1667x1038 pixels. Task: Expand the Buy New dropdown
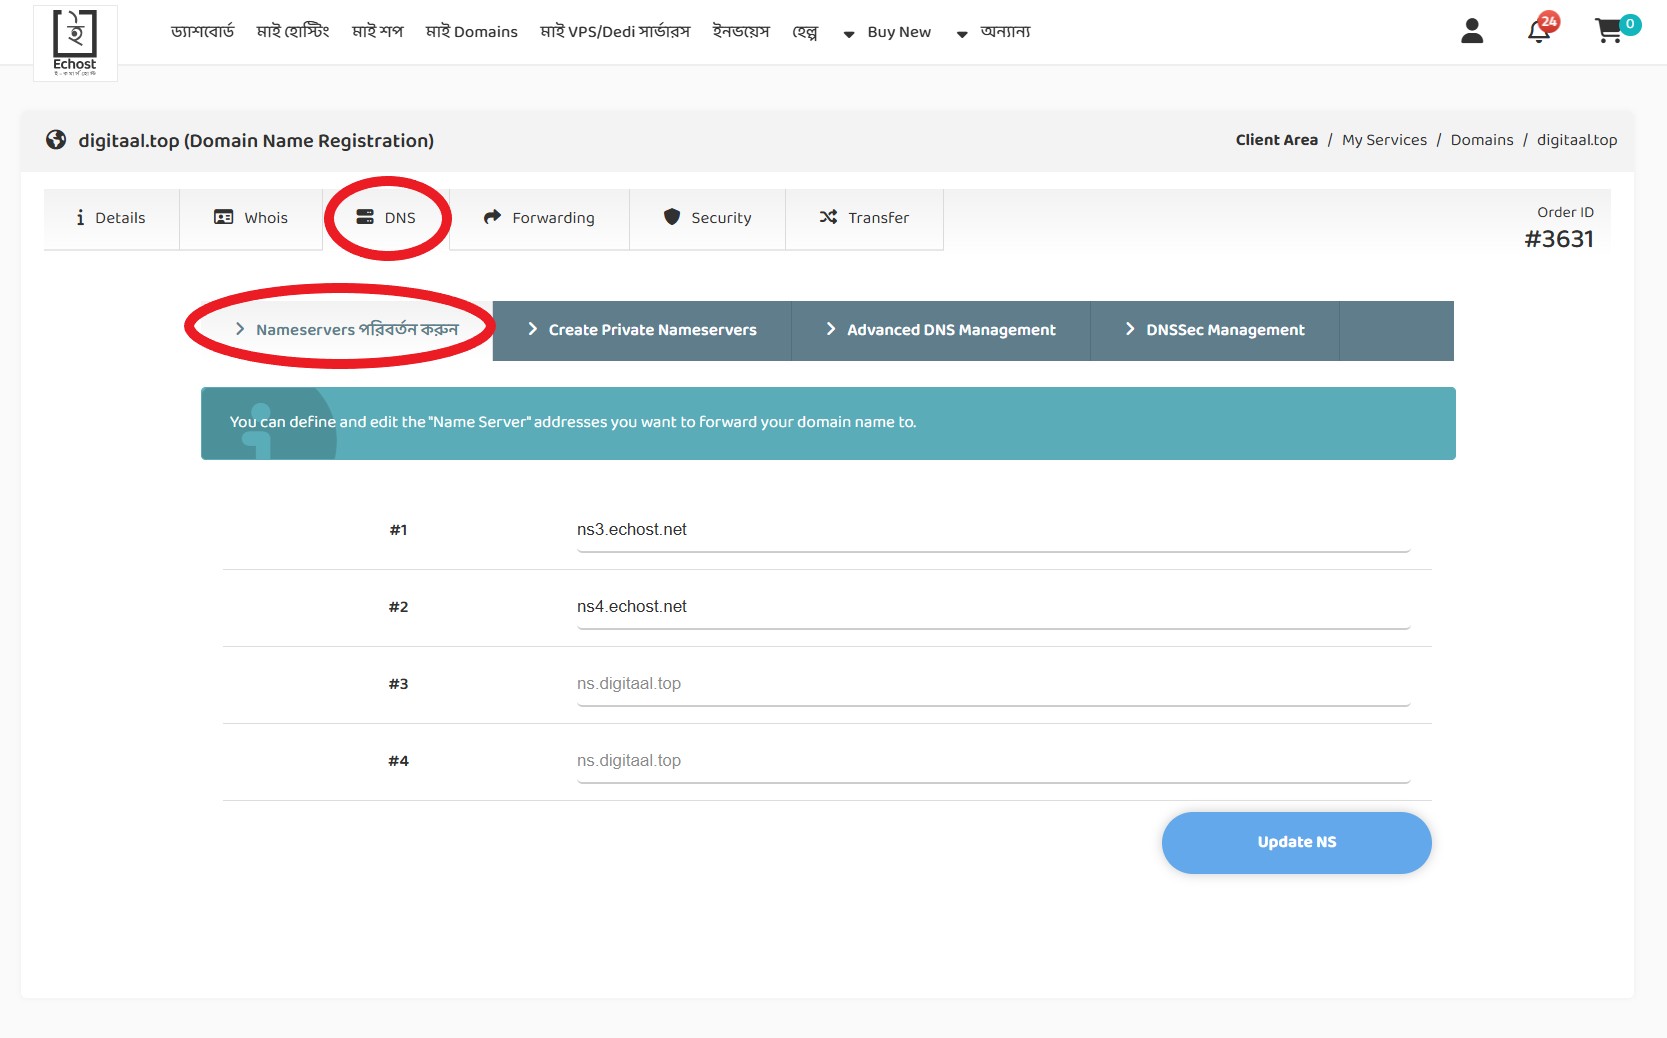click(x=887, y=32)
